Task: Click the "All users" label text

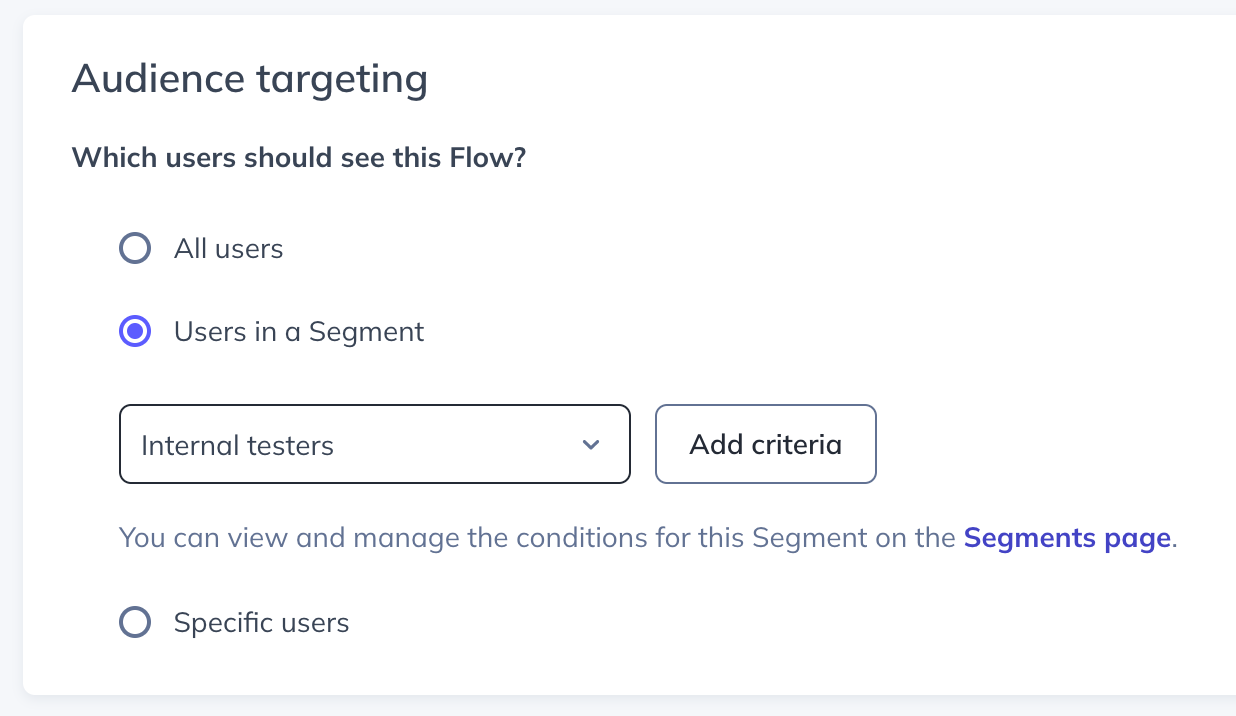Action: (228, 248)
